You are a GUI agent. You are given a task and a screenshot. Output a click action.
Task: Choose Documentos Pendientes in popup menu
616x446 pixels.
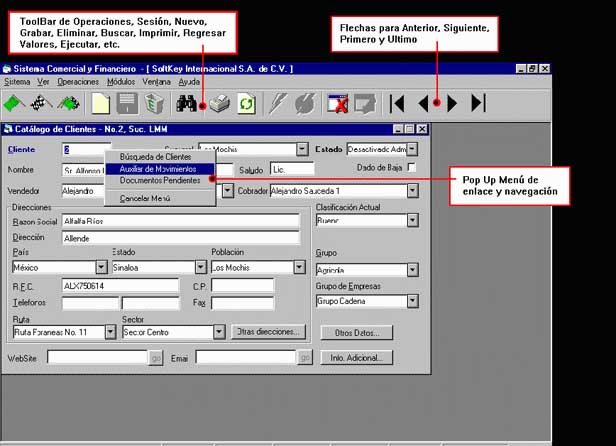click(x=160, y=181)
